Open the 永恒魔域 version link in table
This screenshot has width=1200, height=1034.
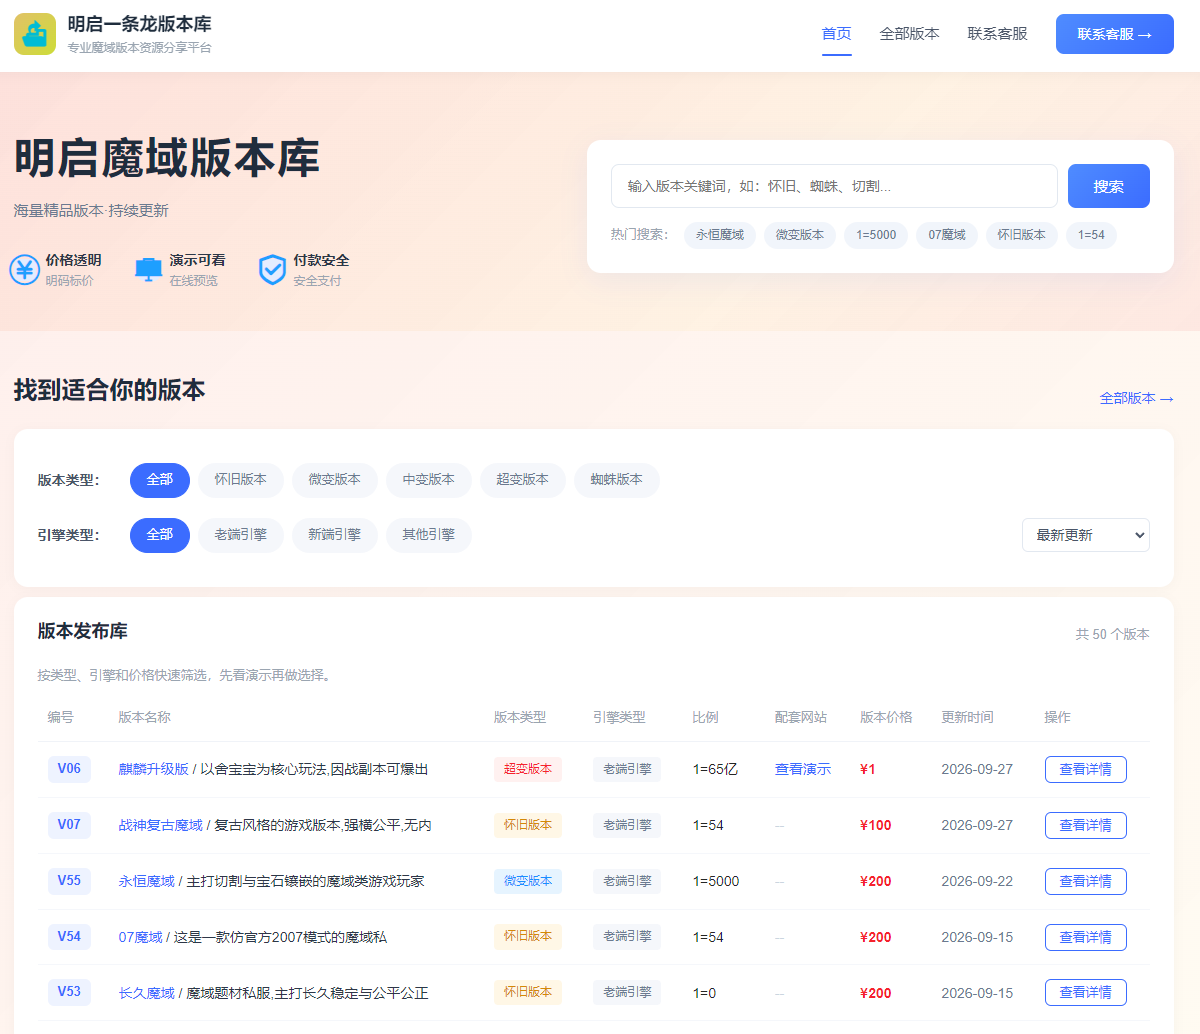click(x=147, y=881)
